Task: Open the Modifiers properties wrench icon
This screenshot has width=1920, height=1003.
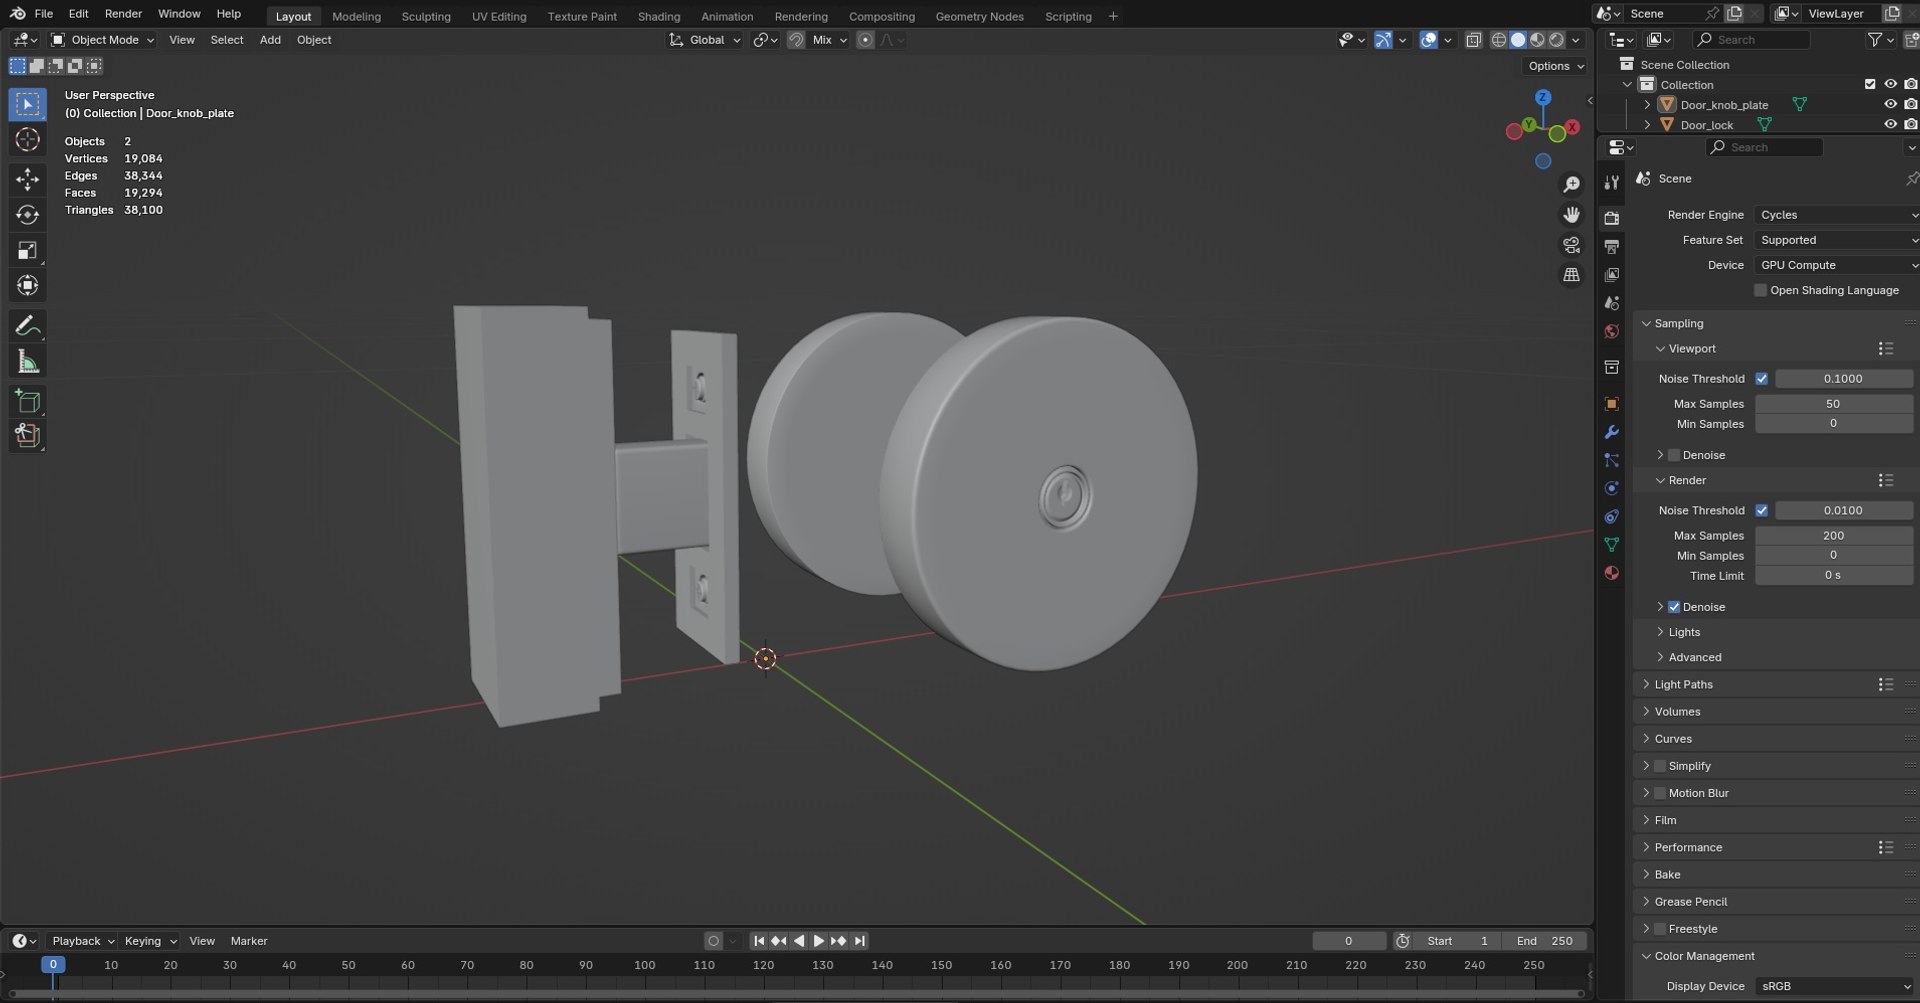Action: pos(1611,432)
